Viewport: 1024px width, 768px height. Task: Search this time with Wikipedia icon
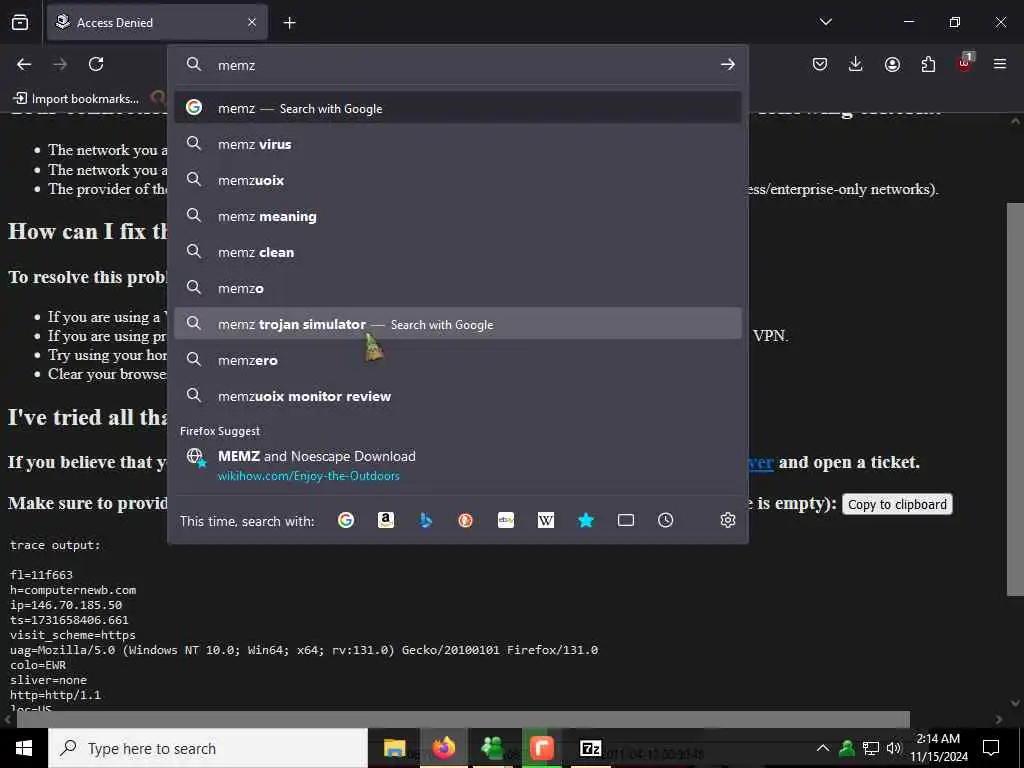(x=546, y=520)
